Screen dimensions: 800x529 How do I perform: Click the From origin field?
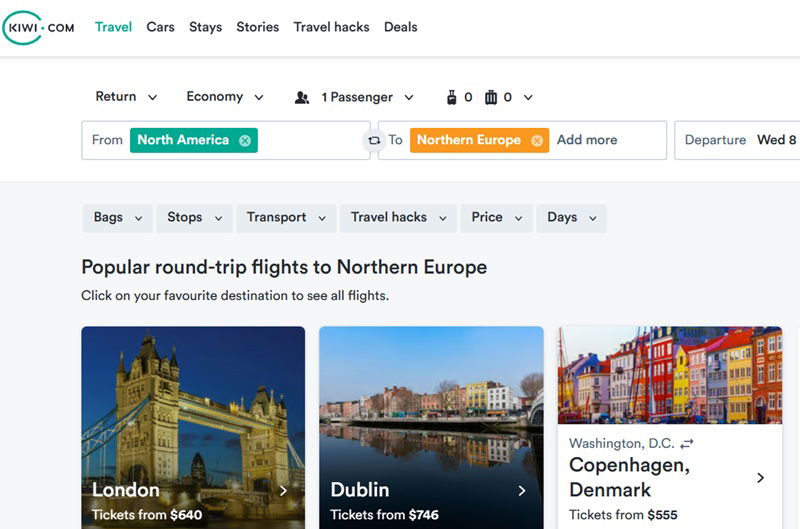click(226, 140)
